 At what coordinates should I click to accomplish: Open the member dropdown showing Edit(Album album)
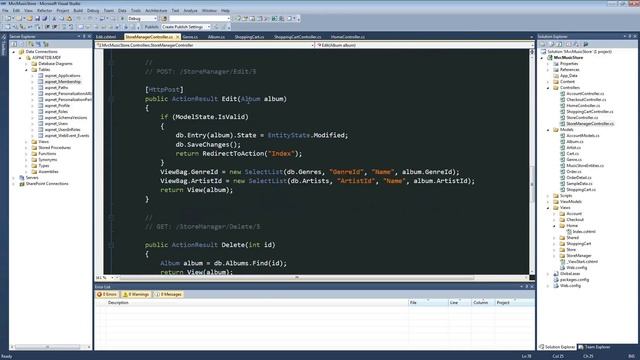coord(424,45)
